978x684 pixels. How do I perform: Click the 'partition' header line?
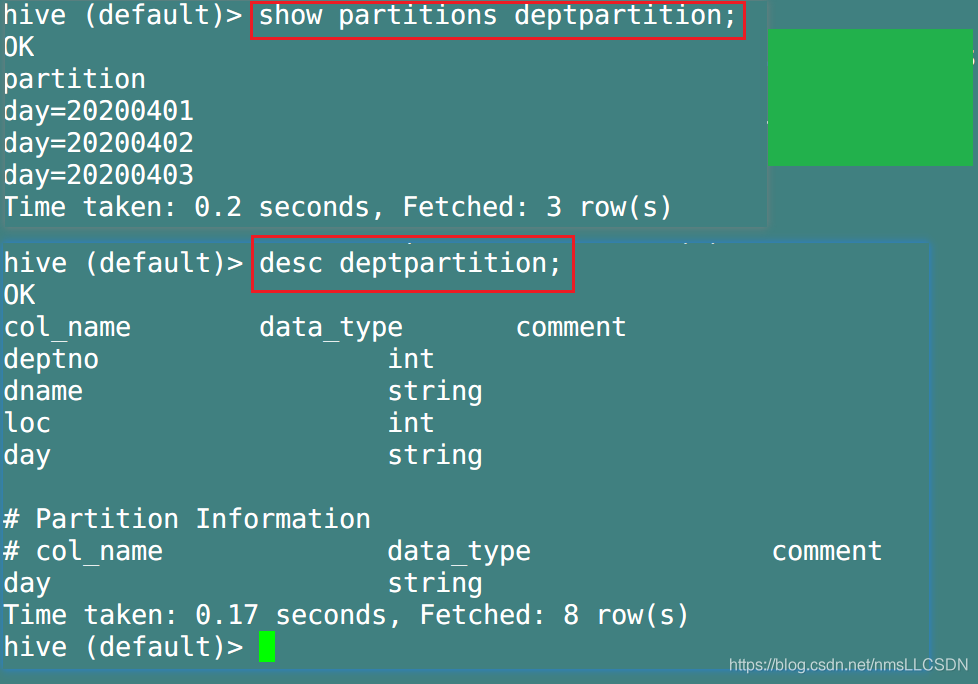pos(74,80)
